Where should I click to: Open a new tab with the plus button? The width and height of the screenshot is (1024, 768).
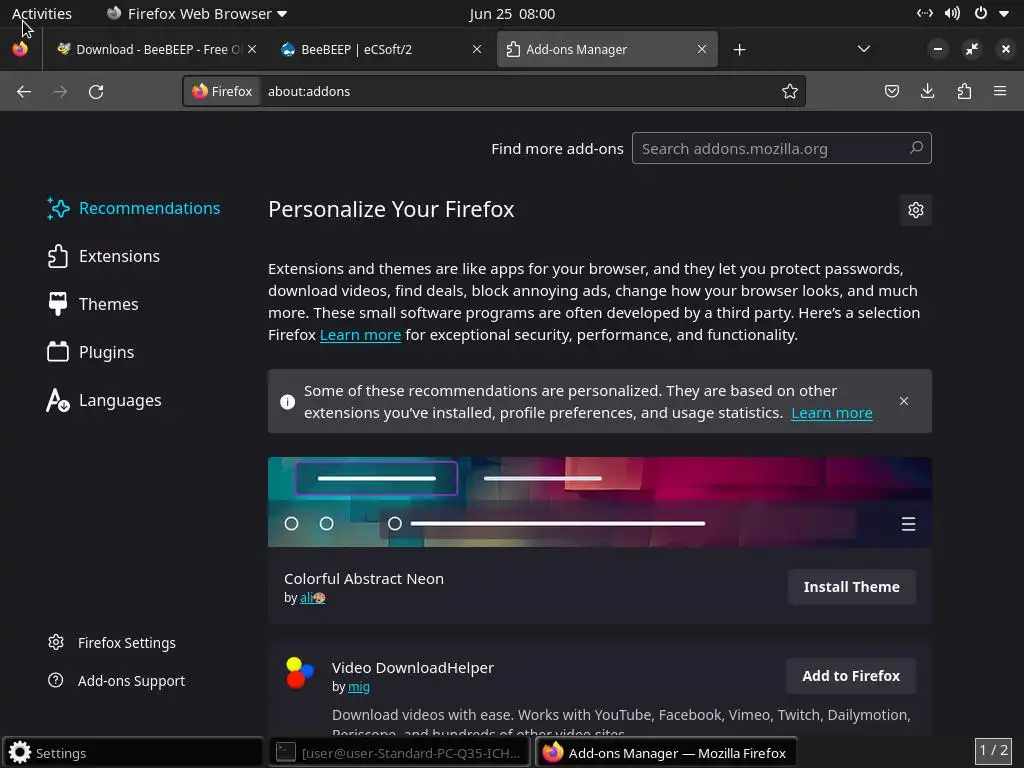coord(739,50)
